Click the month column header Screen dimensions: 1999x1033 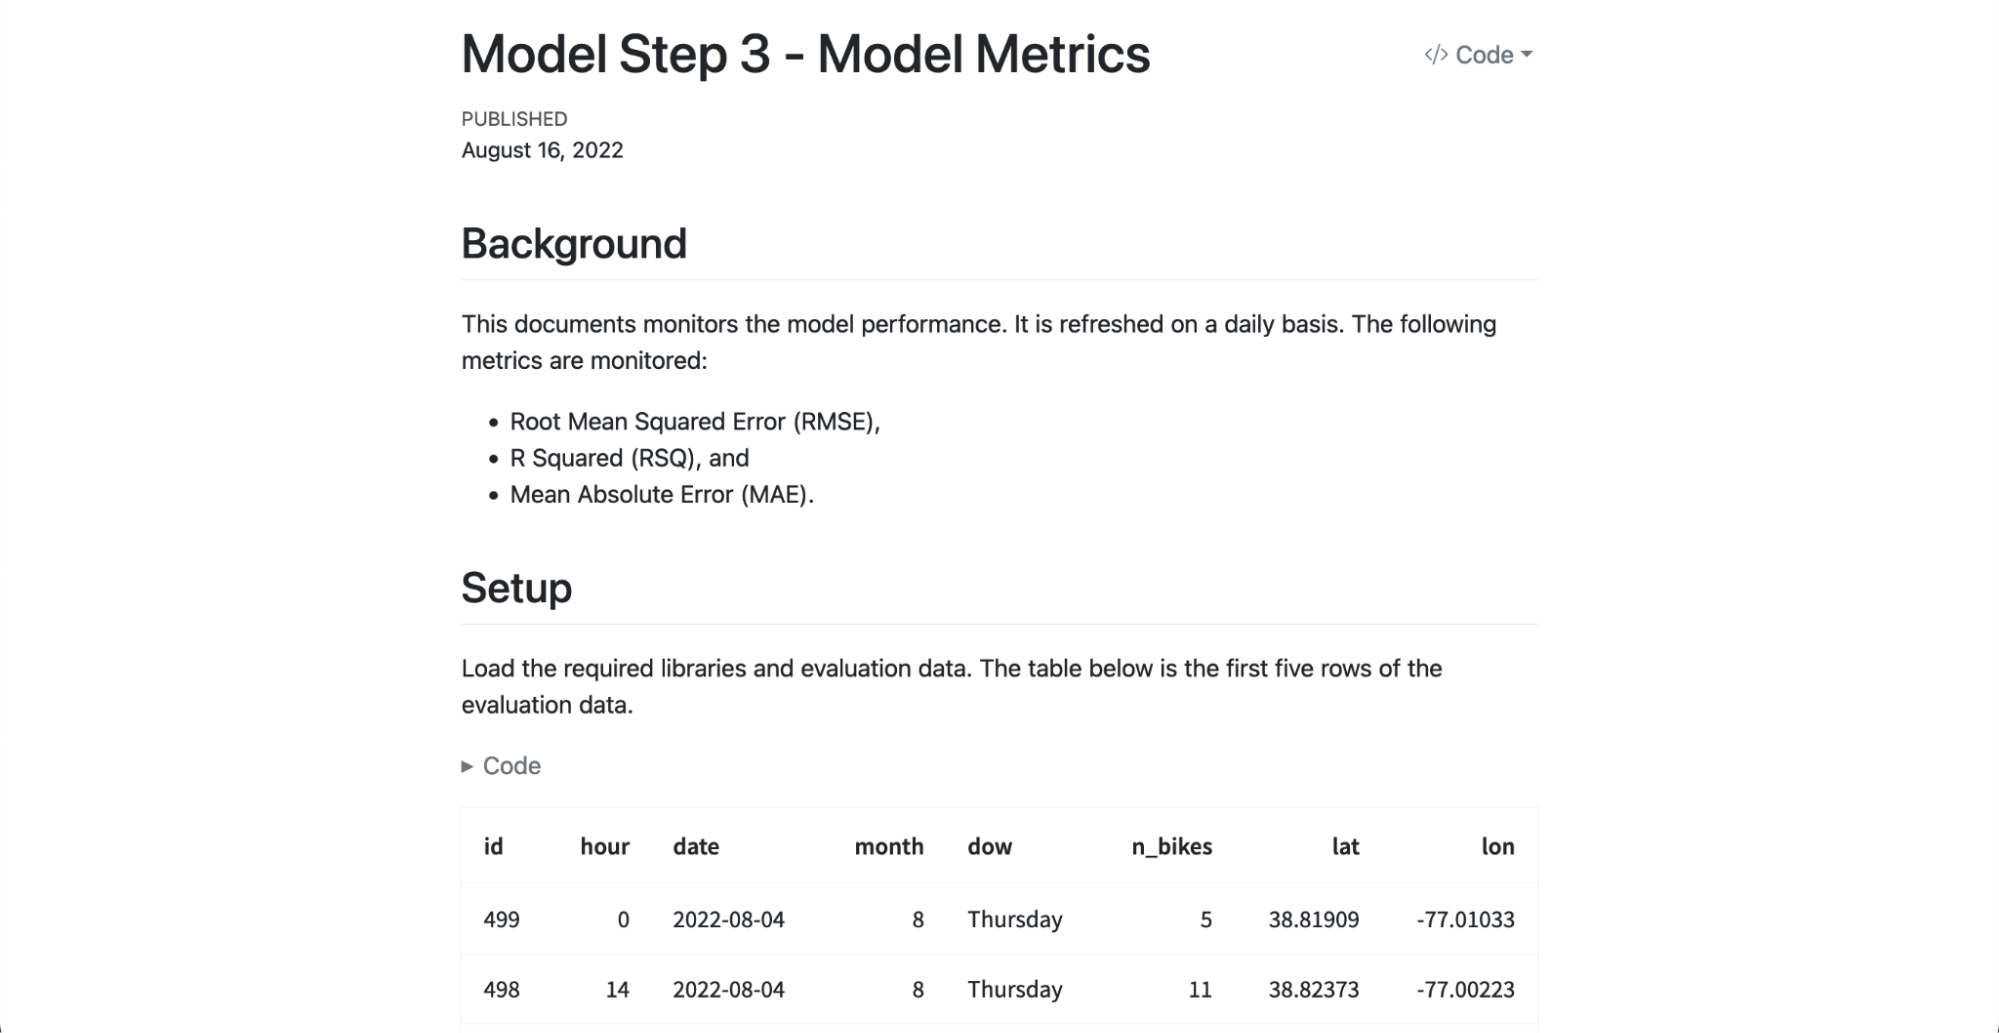pos(888,846)
